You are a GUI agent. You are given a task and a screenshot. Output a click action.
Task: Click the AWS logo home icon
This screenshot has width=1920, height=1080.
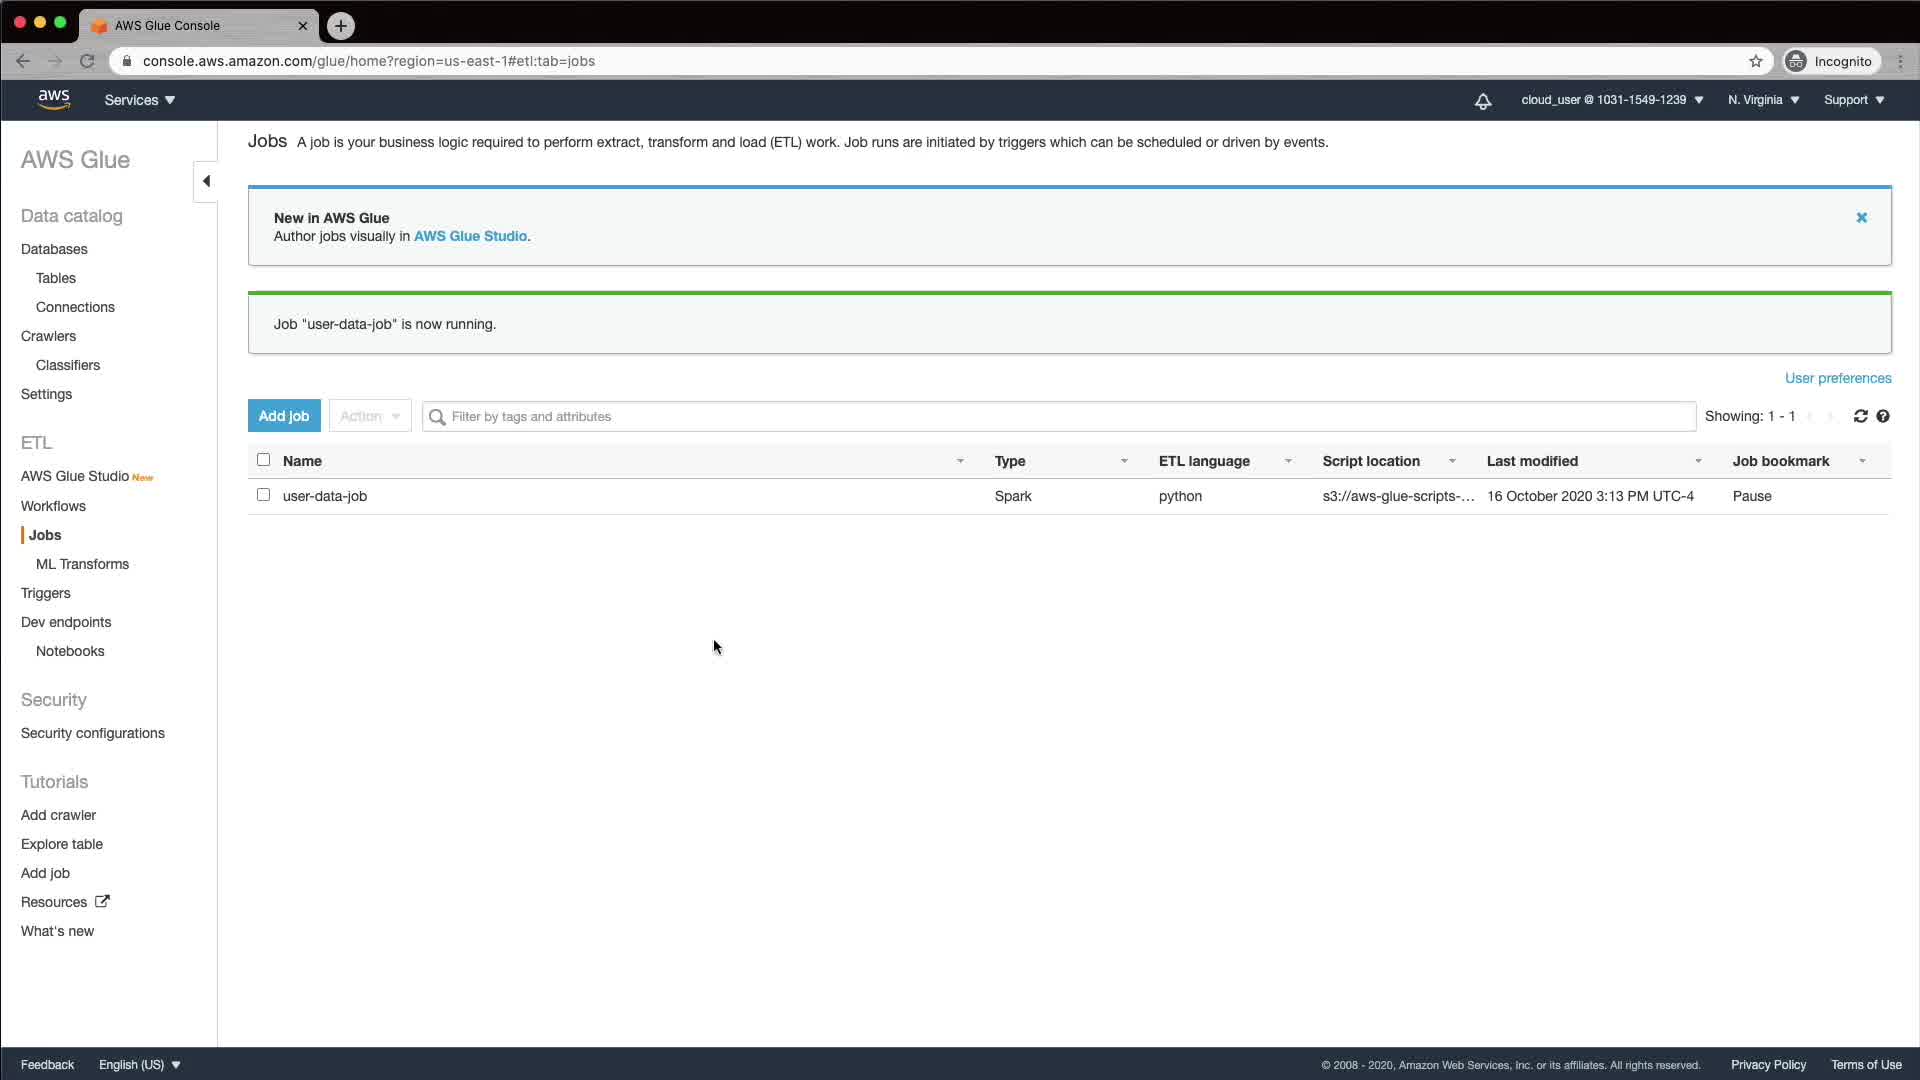point(54,99)
